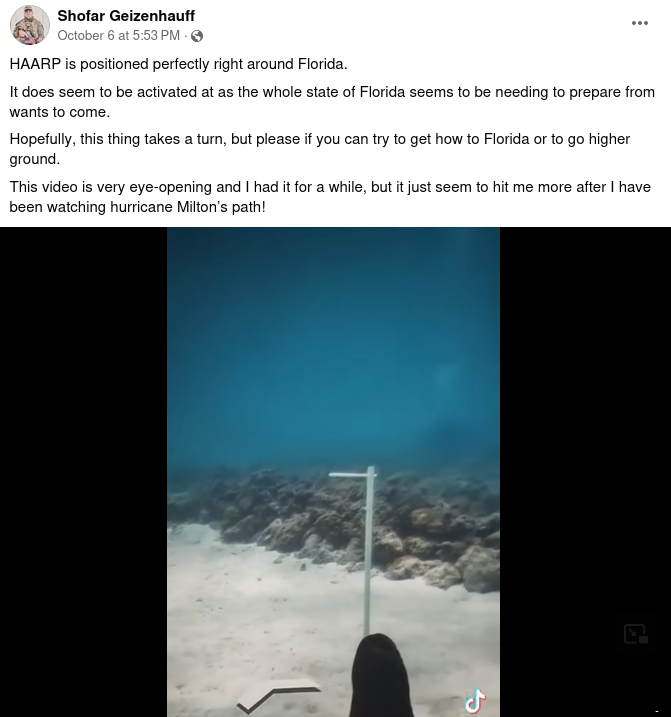
Task: Click the black letterbox right of the video
Action: point(585,472)
